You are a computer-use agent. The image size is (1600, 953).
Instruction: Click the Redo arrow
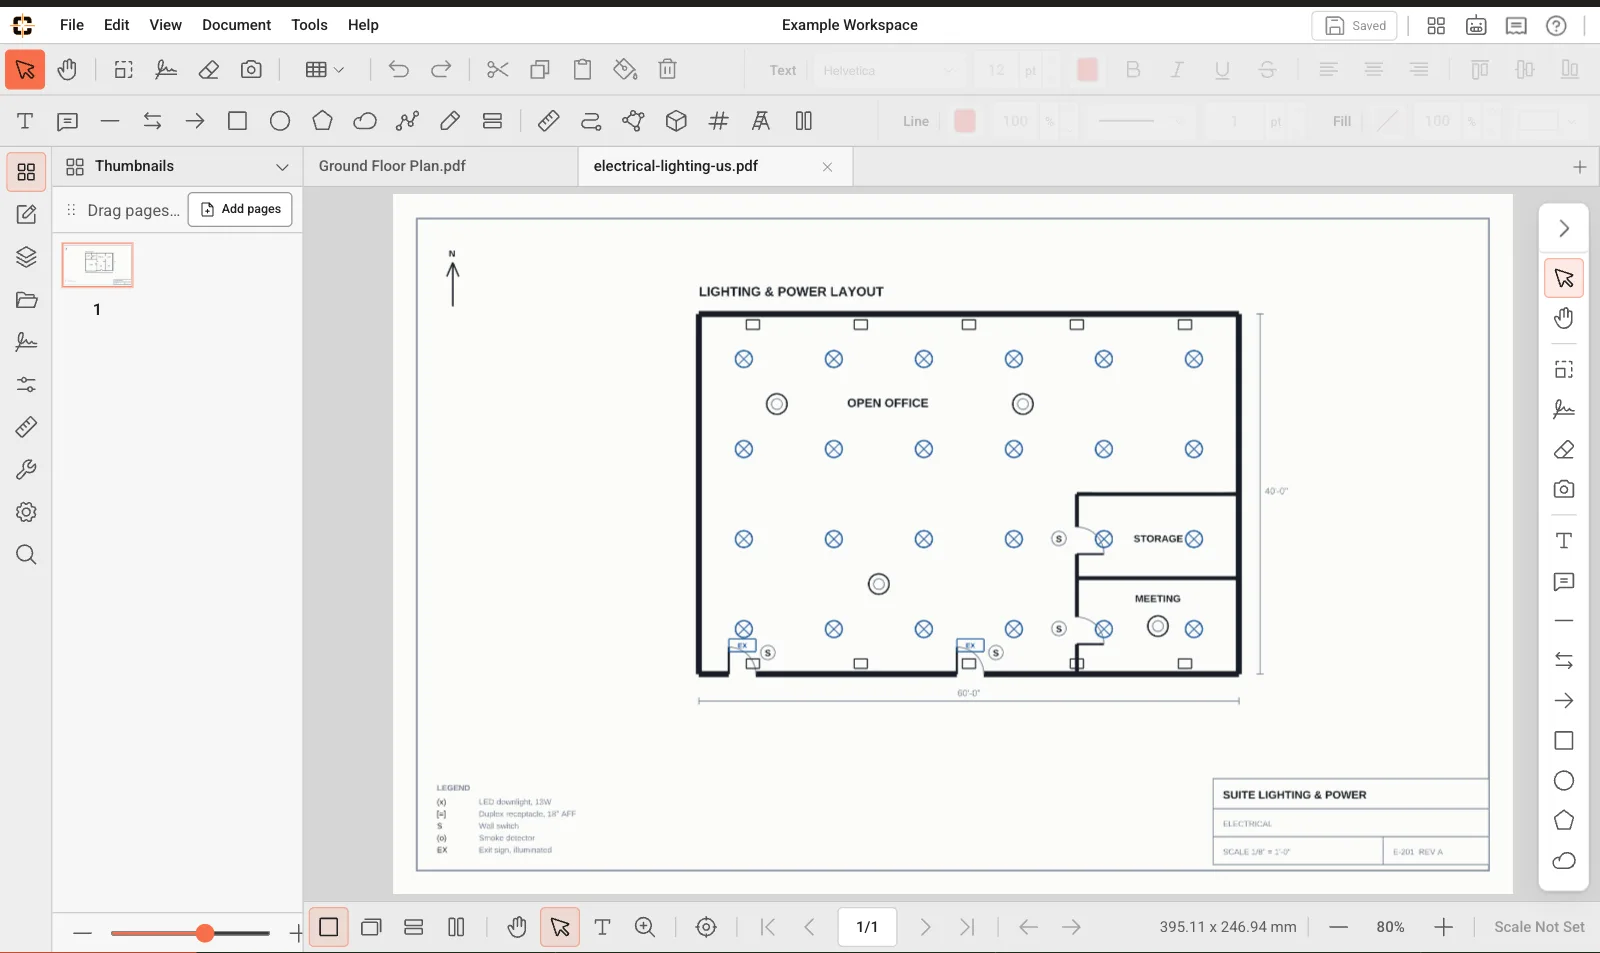[x=441, y=69]
